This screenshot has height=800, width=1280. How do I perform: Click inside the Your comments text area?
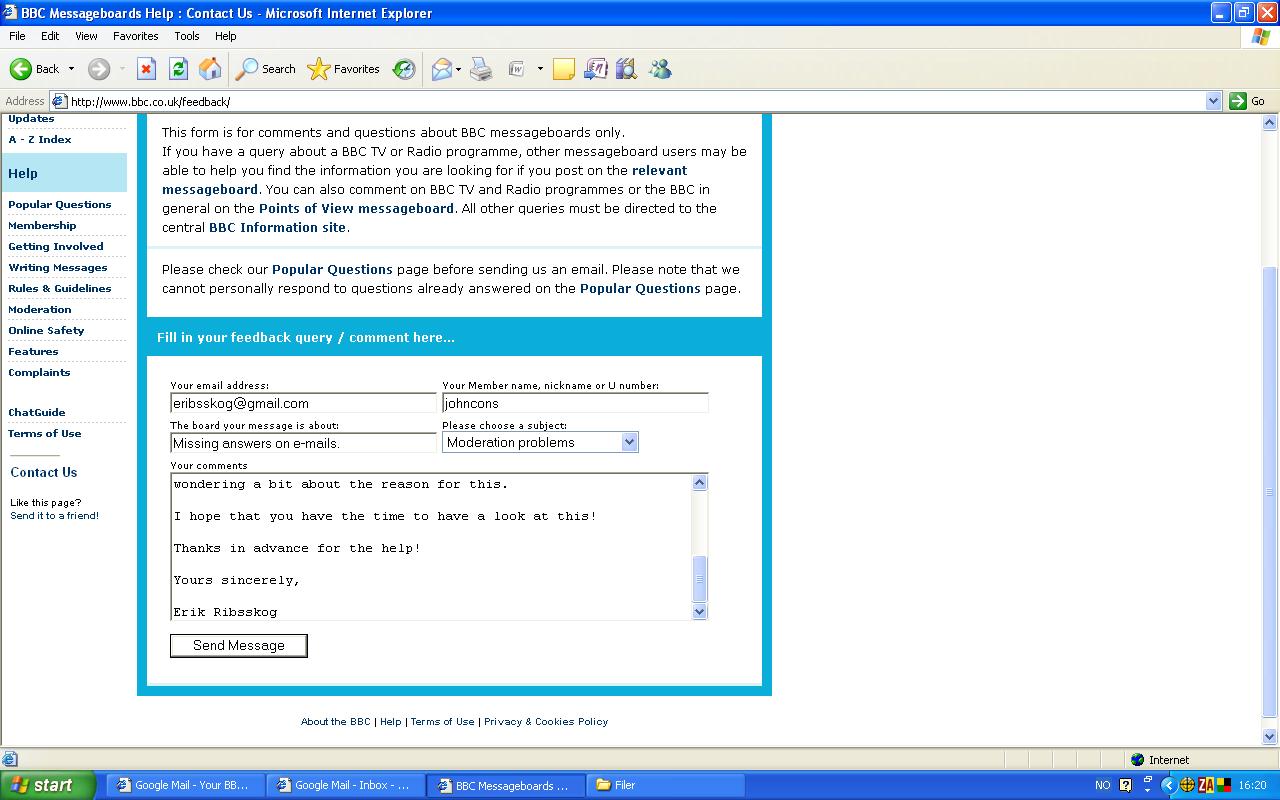click(x=432, y=547)
